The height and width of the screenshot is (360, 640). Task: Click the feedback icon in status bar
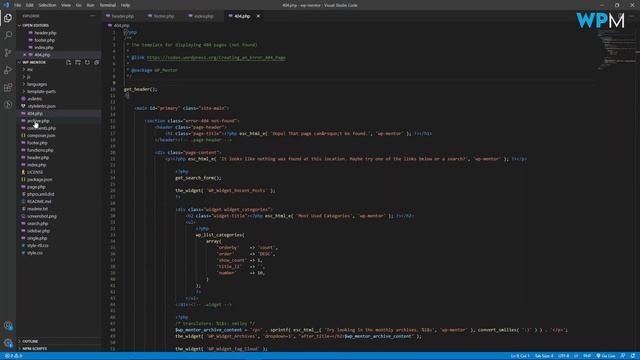pyautogui.click(x=623, y=356)
